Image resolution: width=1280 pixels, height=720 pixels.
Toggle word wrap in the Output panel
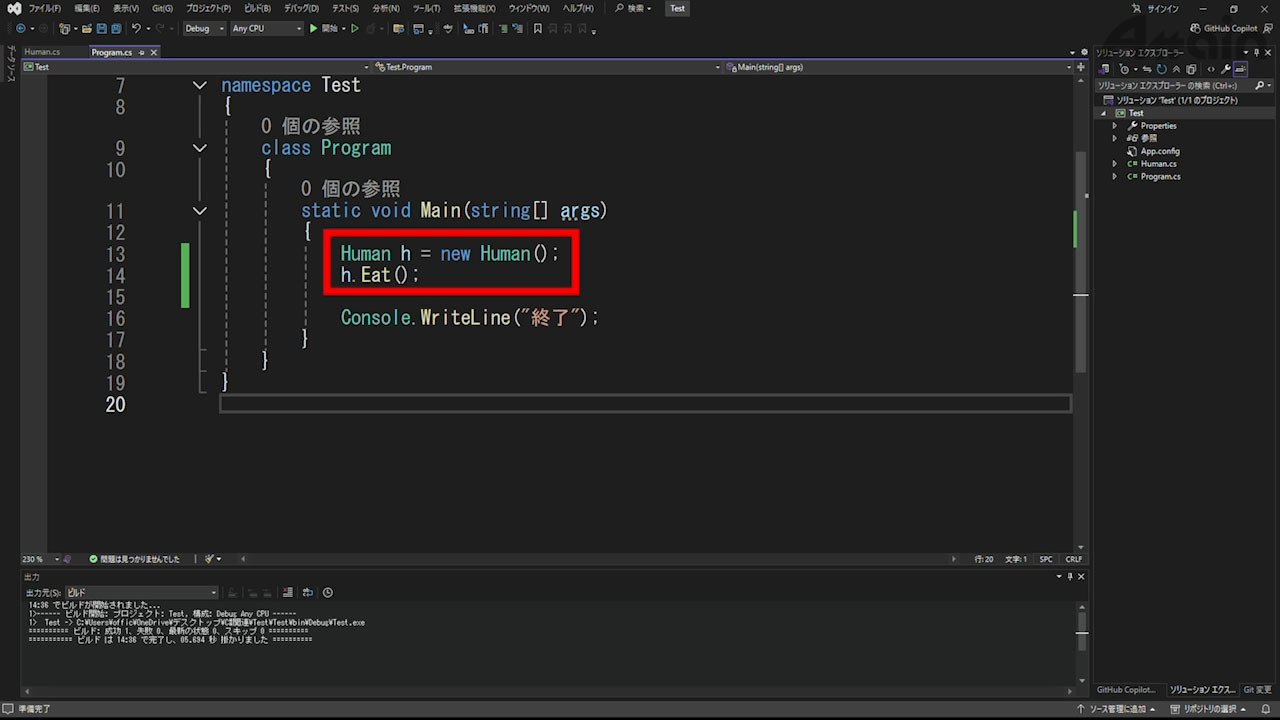(308, 592)
